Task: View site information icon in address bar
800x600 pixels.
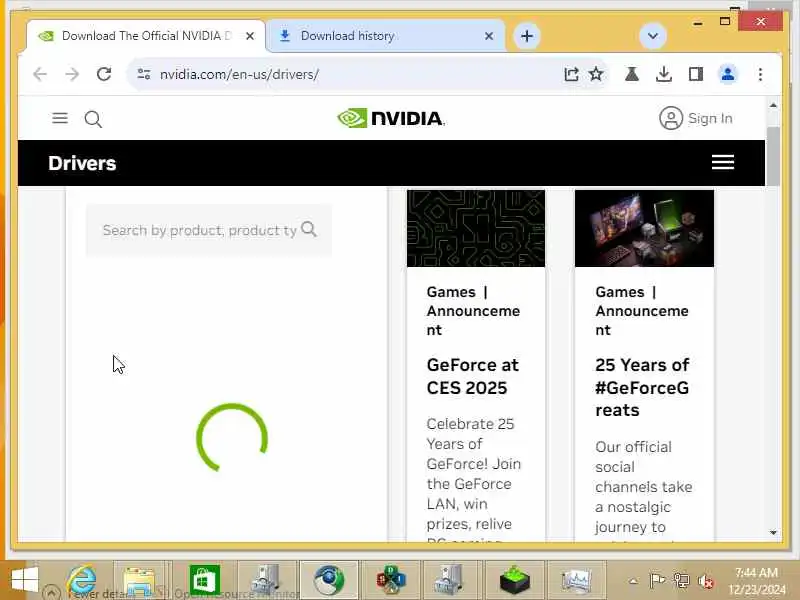Action: [x=144, y=74]
